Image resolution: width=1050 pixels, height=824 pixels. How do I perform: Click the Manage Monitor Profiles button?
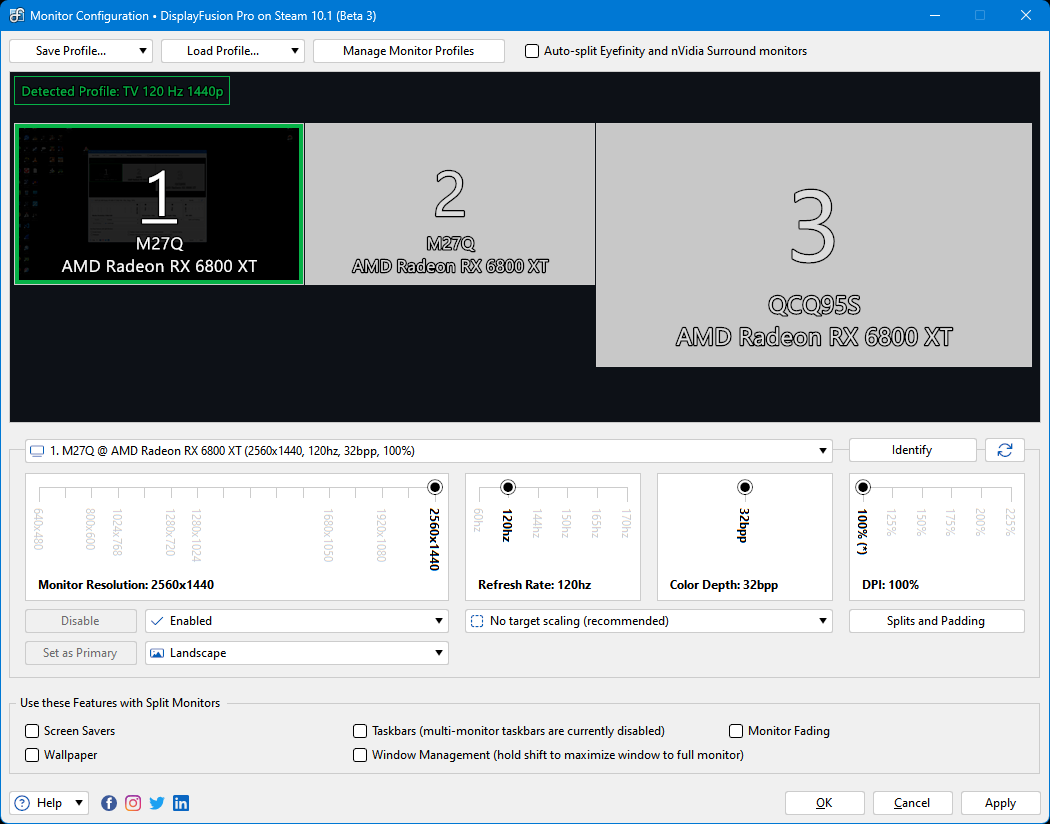click(408, 51)
